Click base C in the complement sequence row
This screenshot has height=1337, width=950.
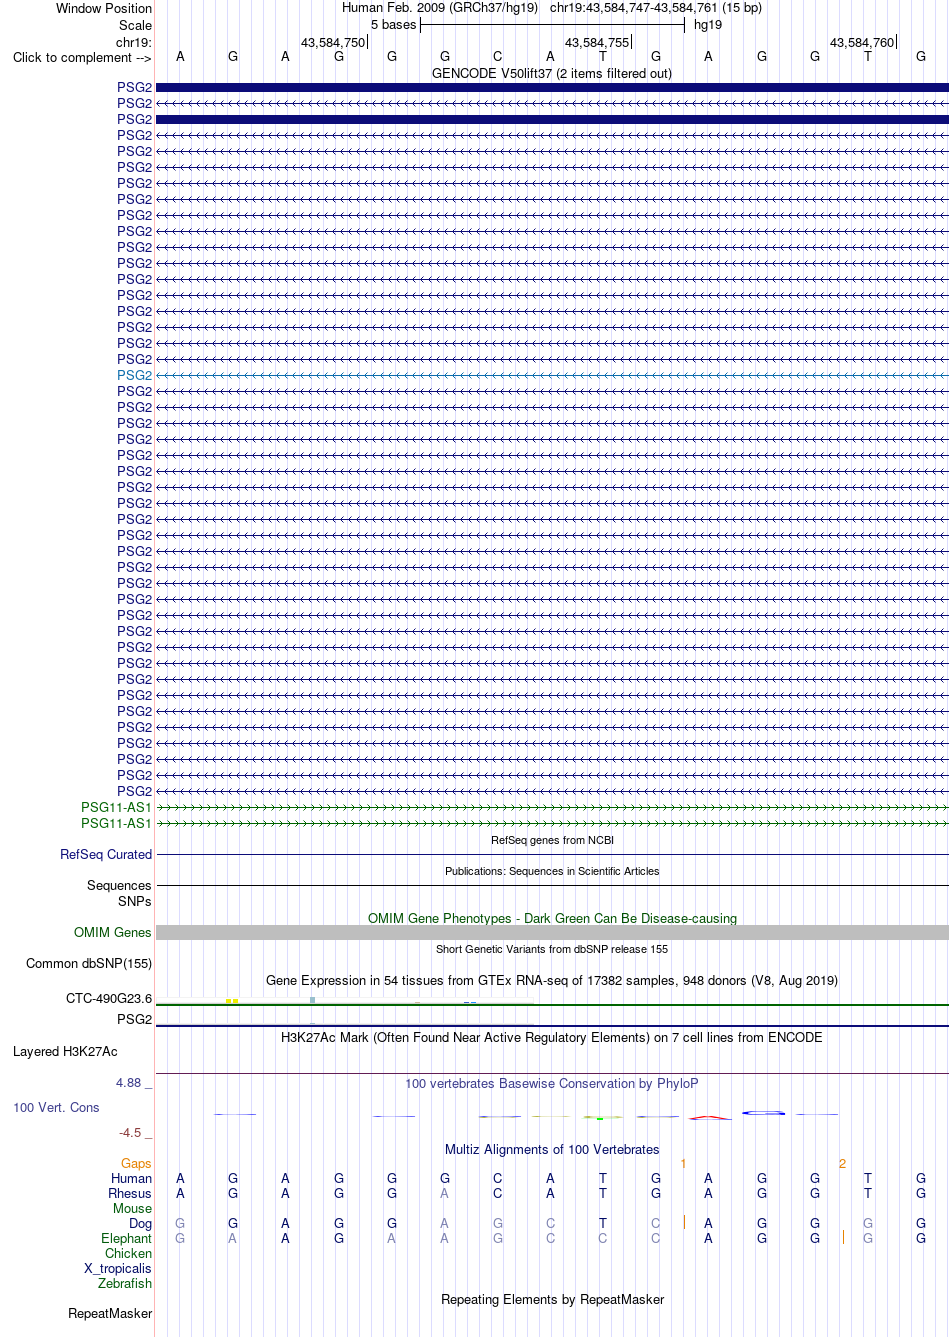coord(497,57)
